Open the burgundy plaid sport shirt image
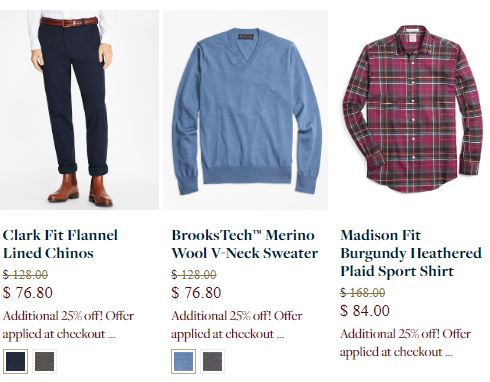Image resolution: width=490 pixels, height=382 pixels. [x=413, y=108]
